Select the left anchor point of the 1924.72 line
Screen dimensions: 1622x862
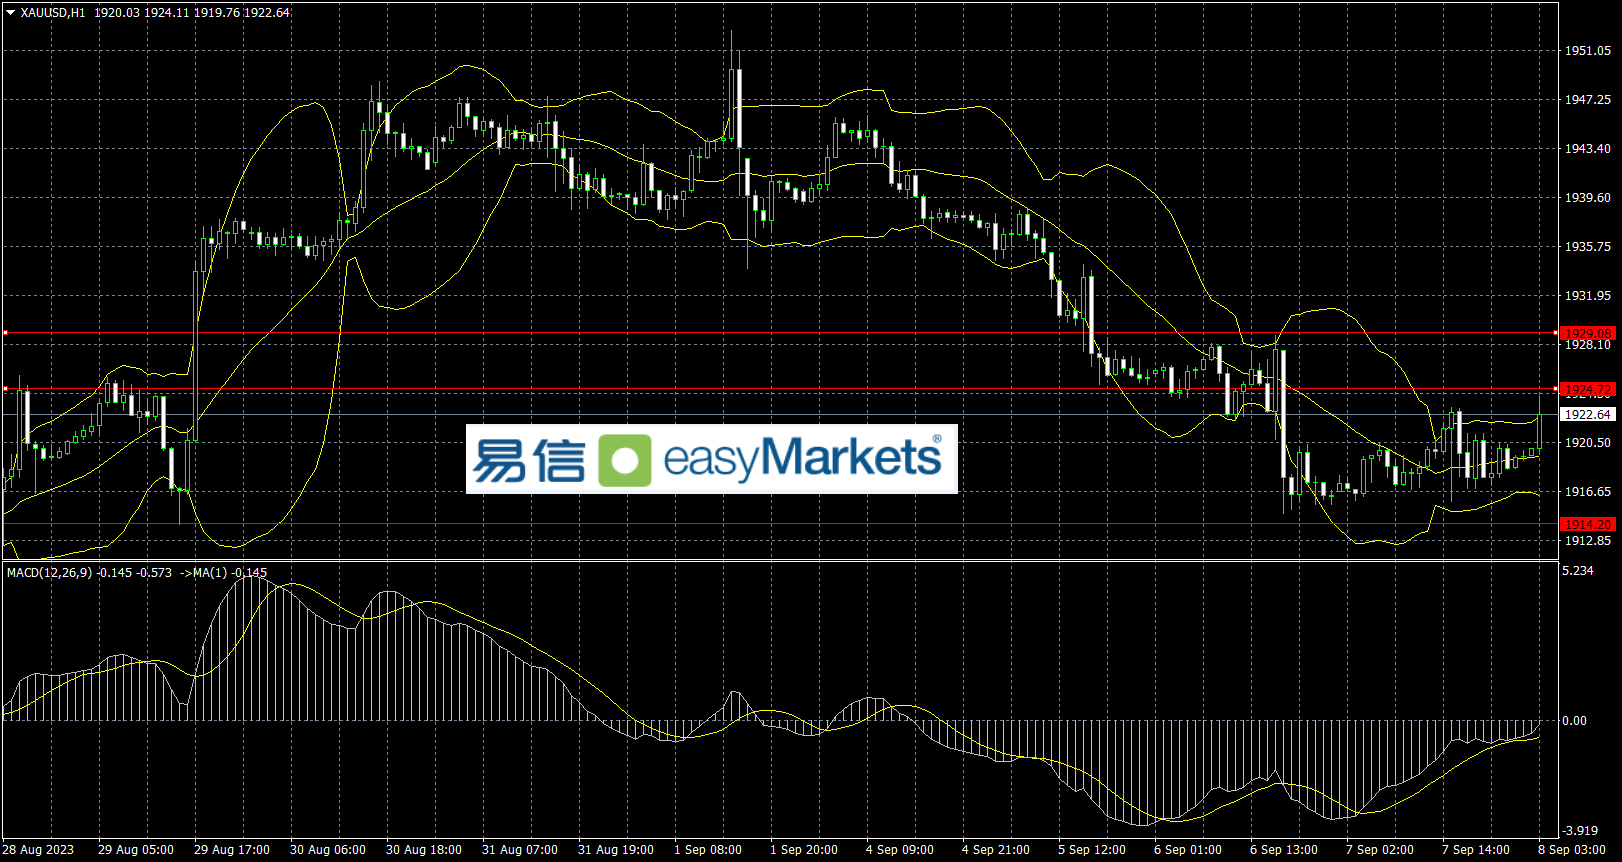(5, 389)
